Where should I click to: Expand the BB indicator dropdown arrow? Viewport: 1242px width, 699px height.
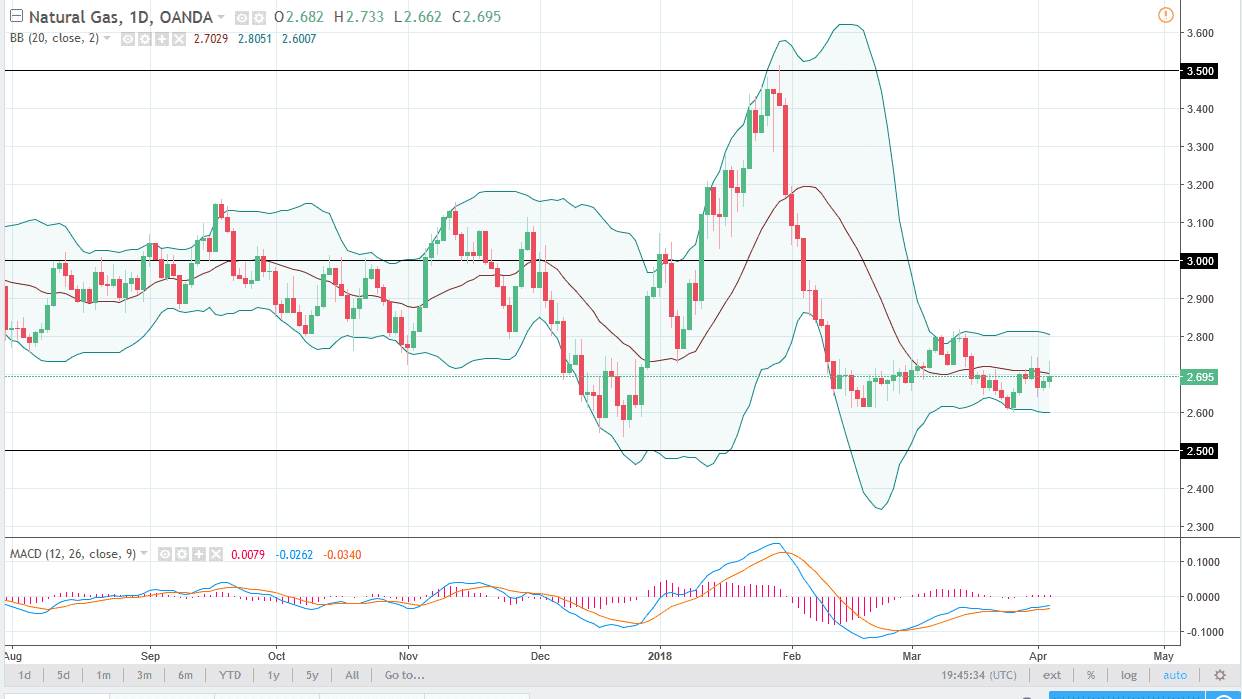click(107, 39)
